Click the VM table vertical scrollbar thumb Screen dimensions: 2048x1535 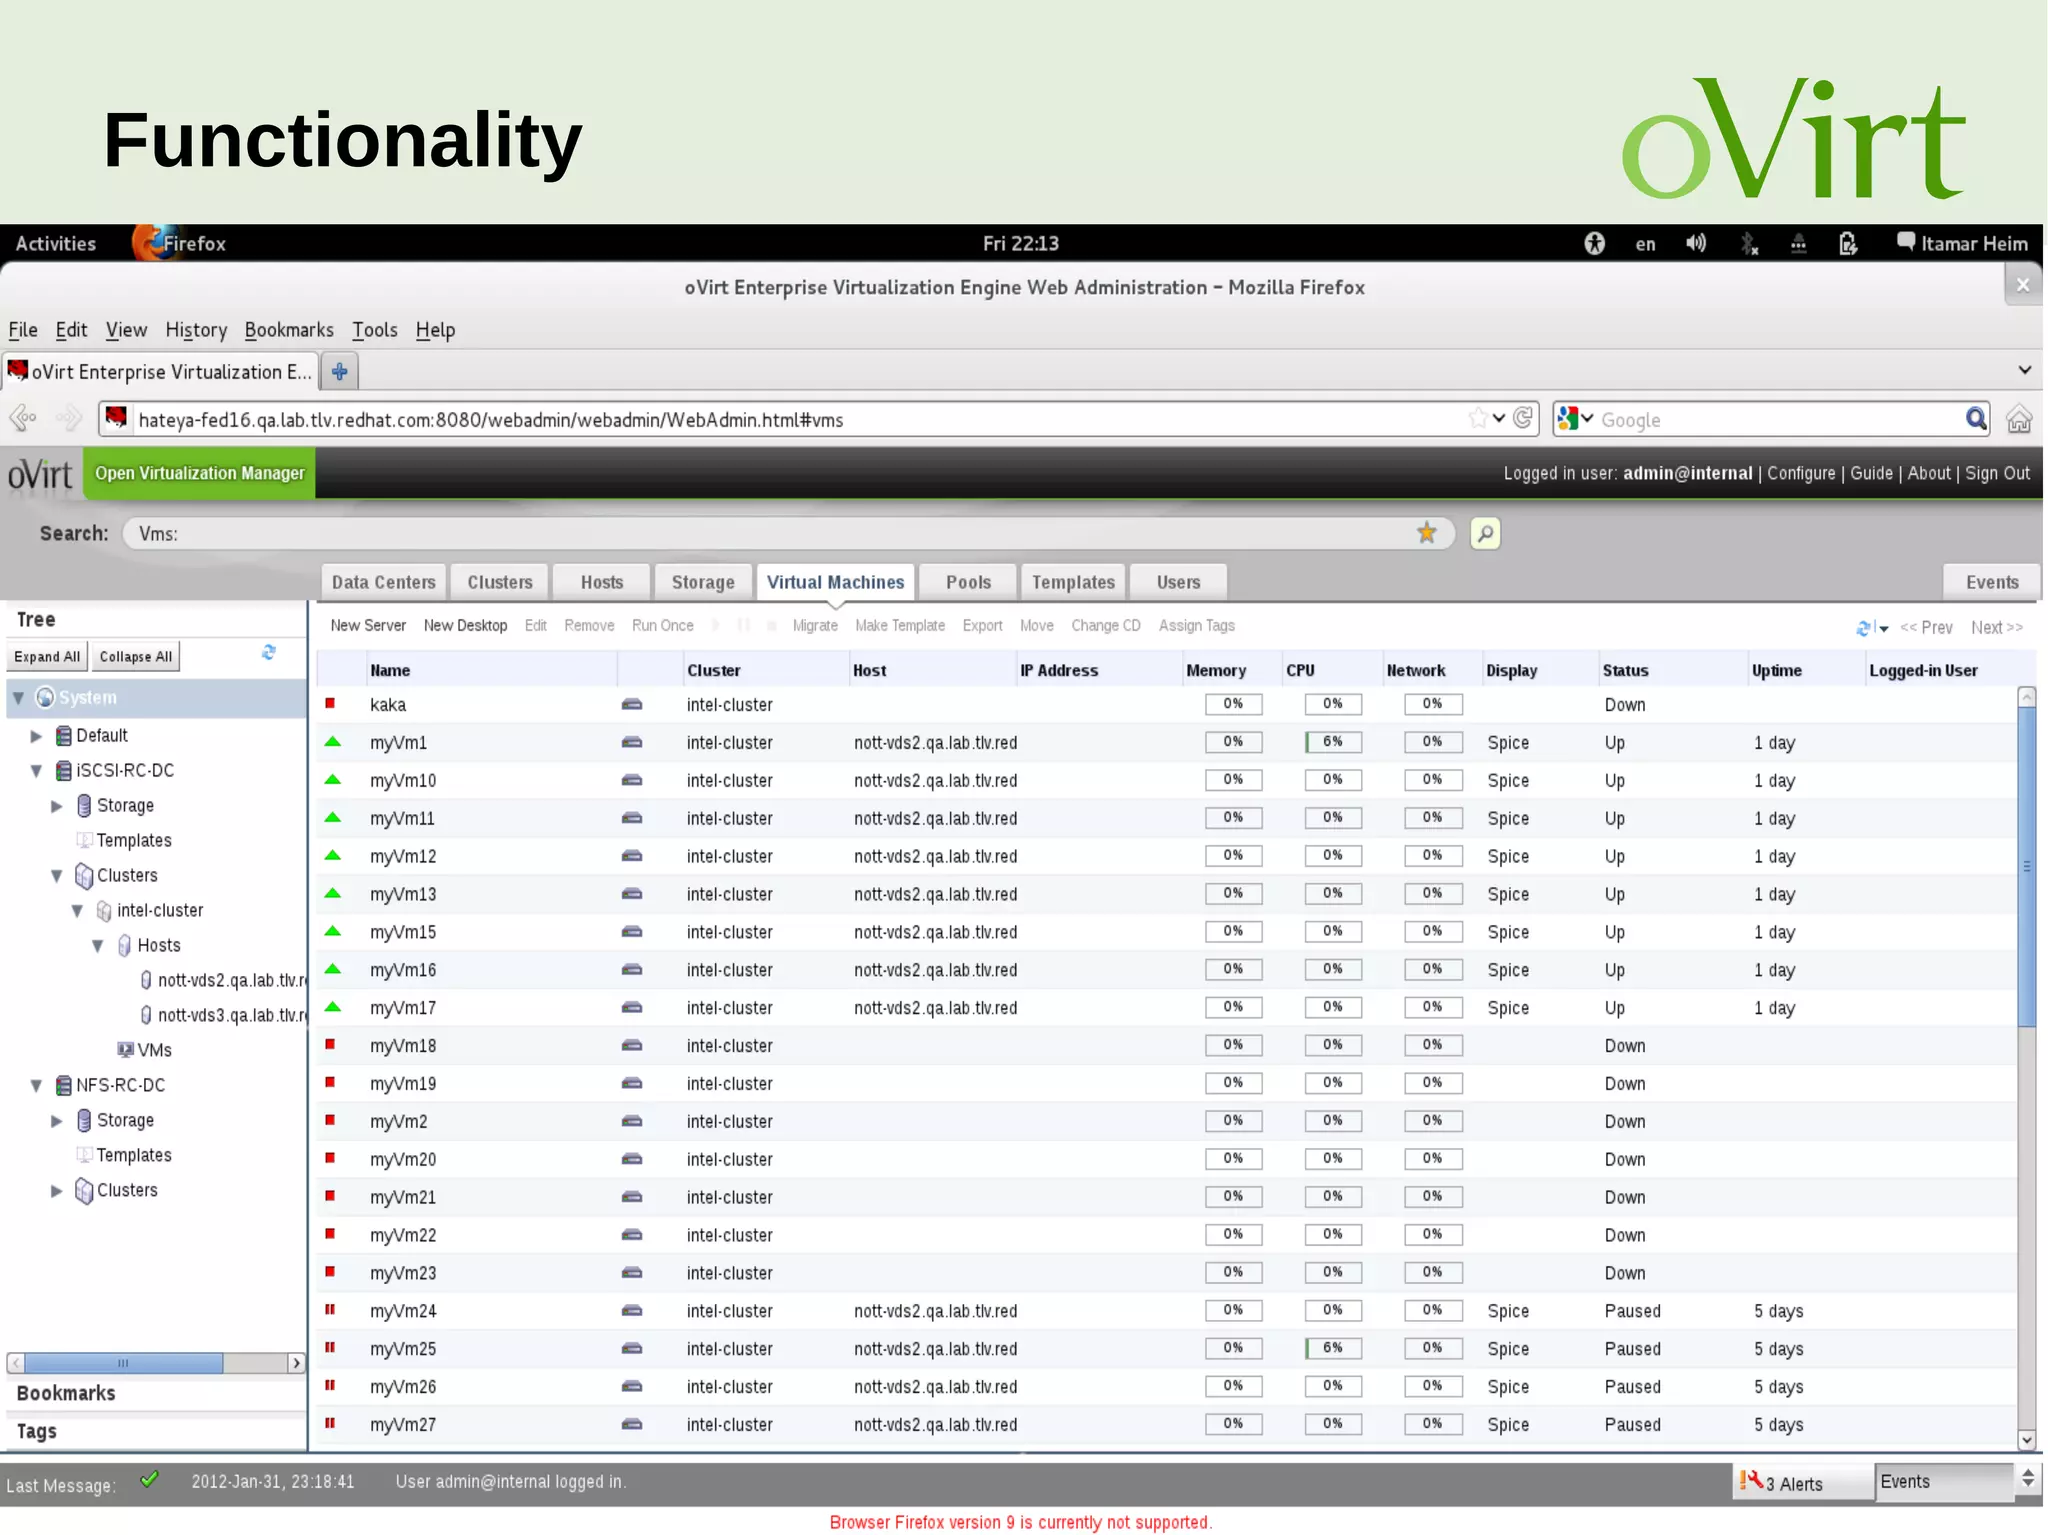[2027, 866]
